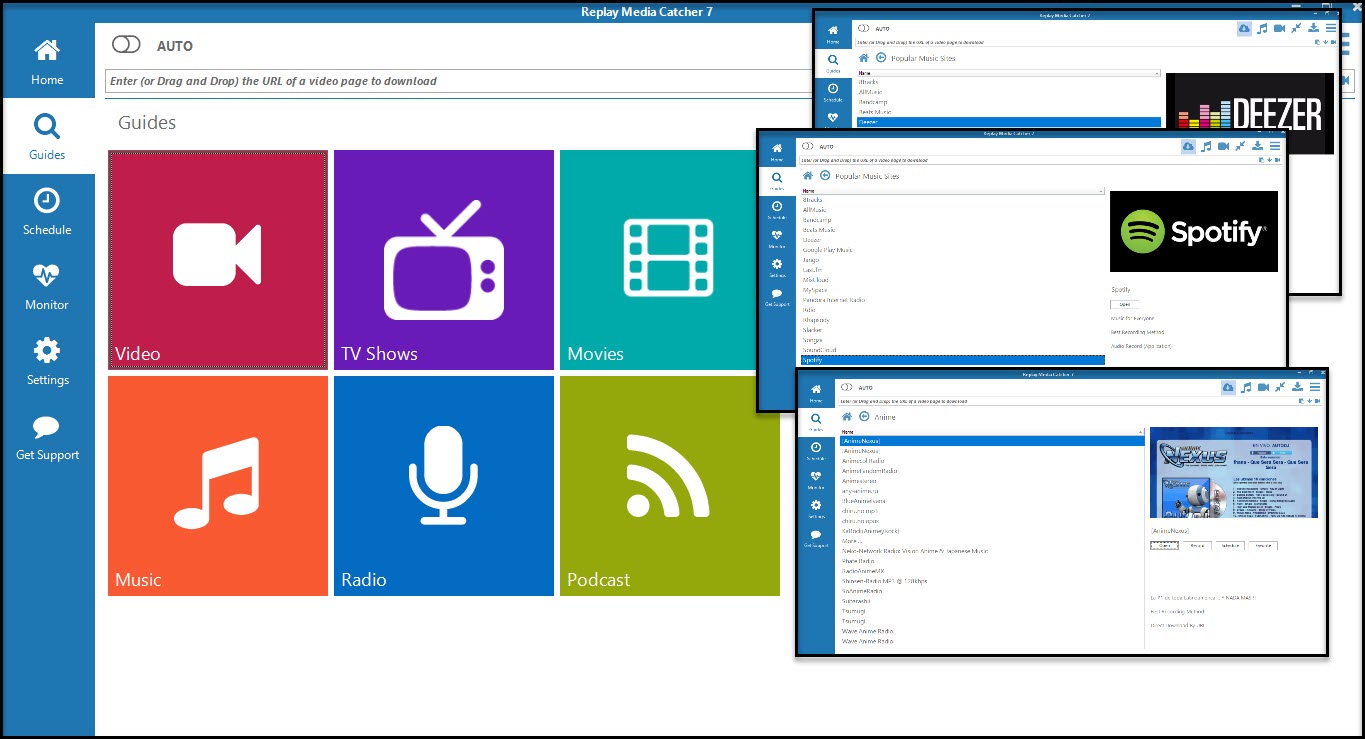Click guides home icon in the Spotify window
Image resolution: width=1365 pixels, height=739 pixels.
point(808,176)
